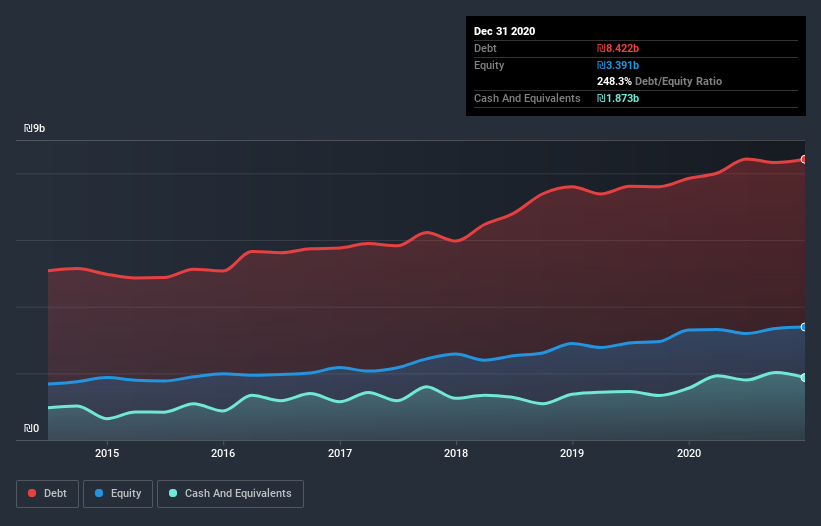Select the teal Cash endpoint marker
The height and width of the screenshot is (526, 821).
tap(804, 377)
